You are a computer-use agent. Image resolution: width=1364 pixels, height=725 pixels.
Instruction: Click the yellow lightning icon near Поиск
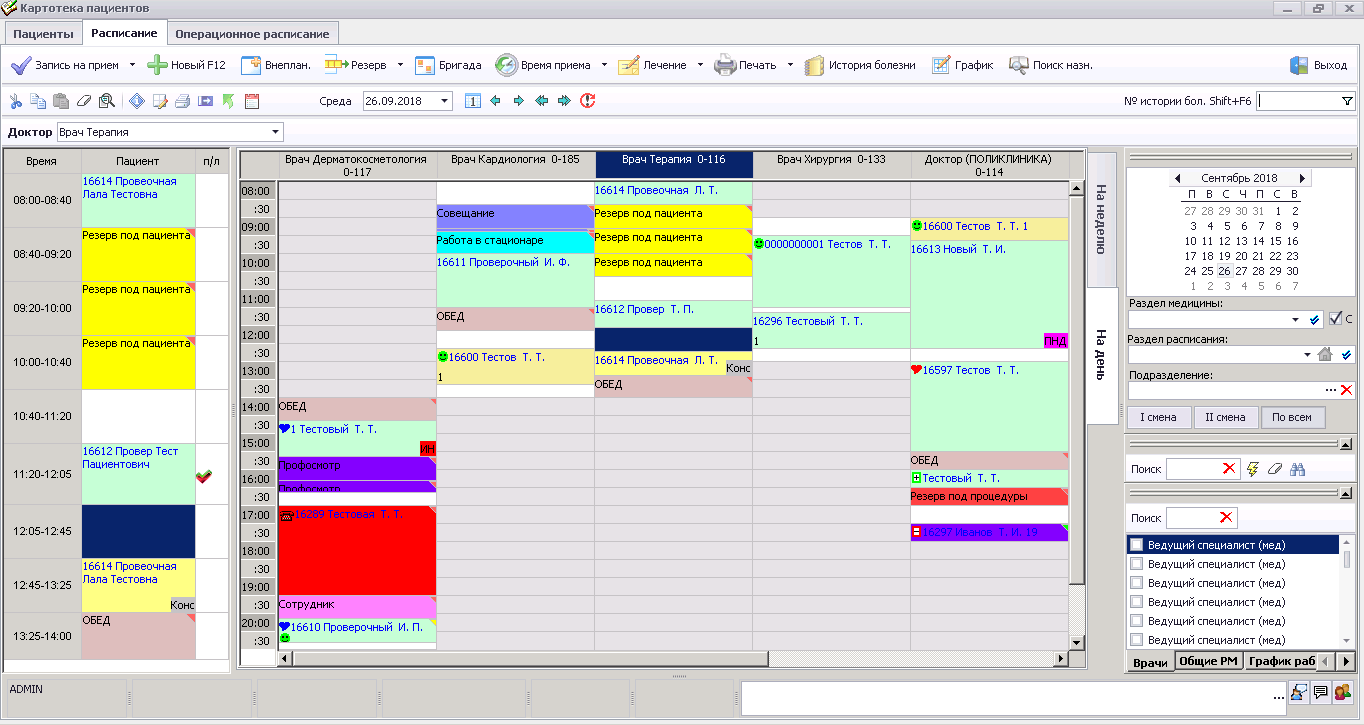click(1253, 469)
